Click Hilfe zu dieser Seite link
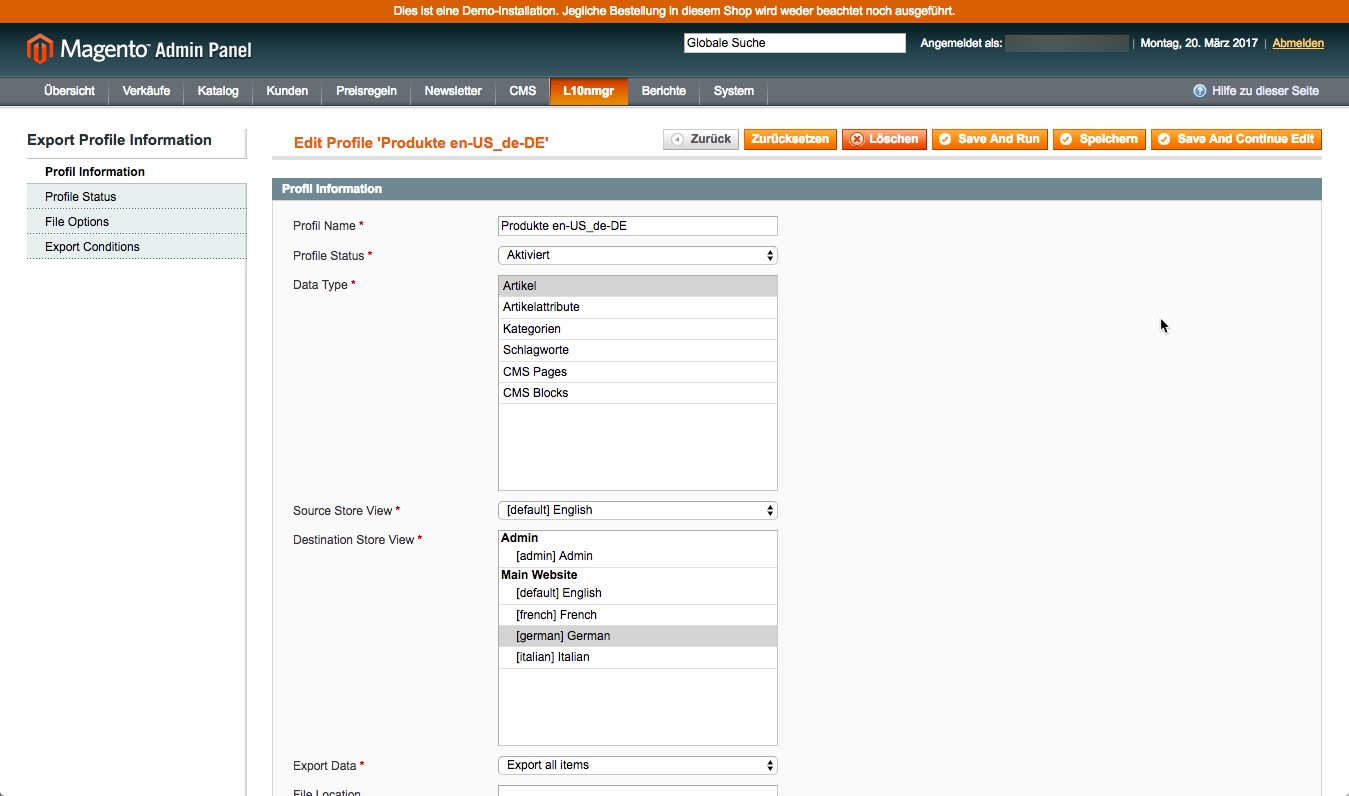Screen dimensions: 1349x796 (1265, 91)
